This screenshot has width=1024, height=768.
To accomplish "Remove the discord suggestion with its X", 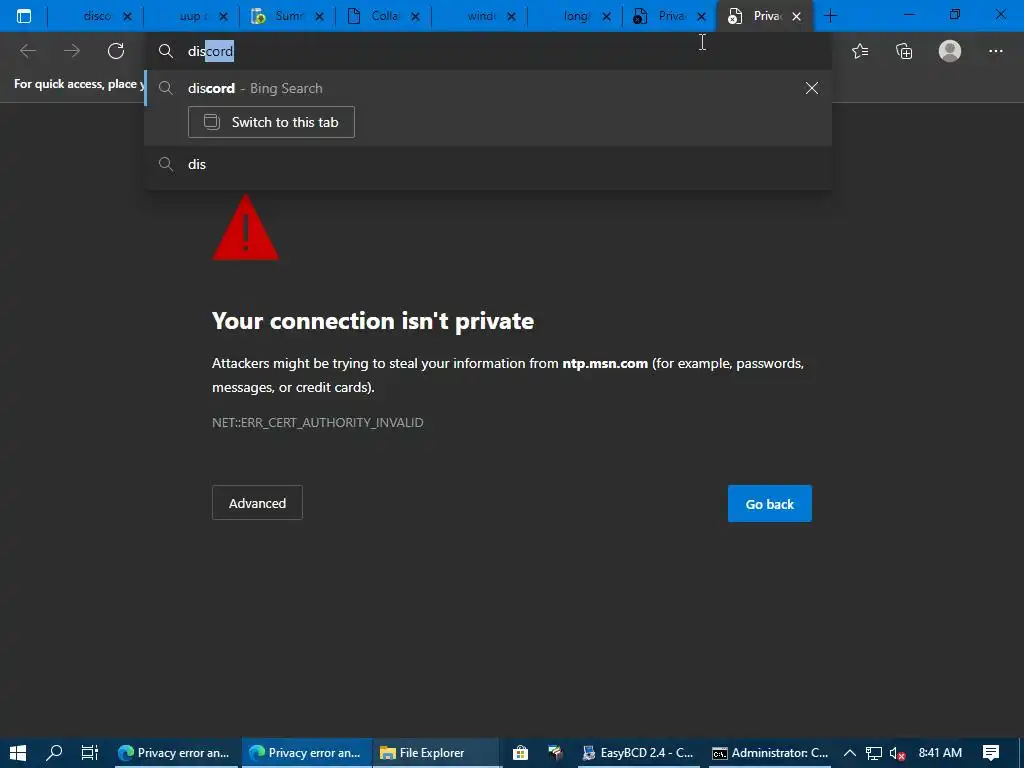I will (812, 88).
